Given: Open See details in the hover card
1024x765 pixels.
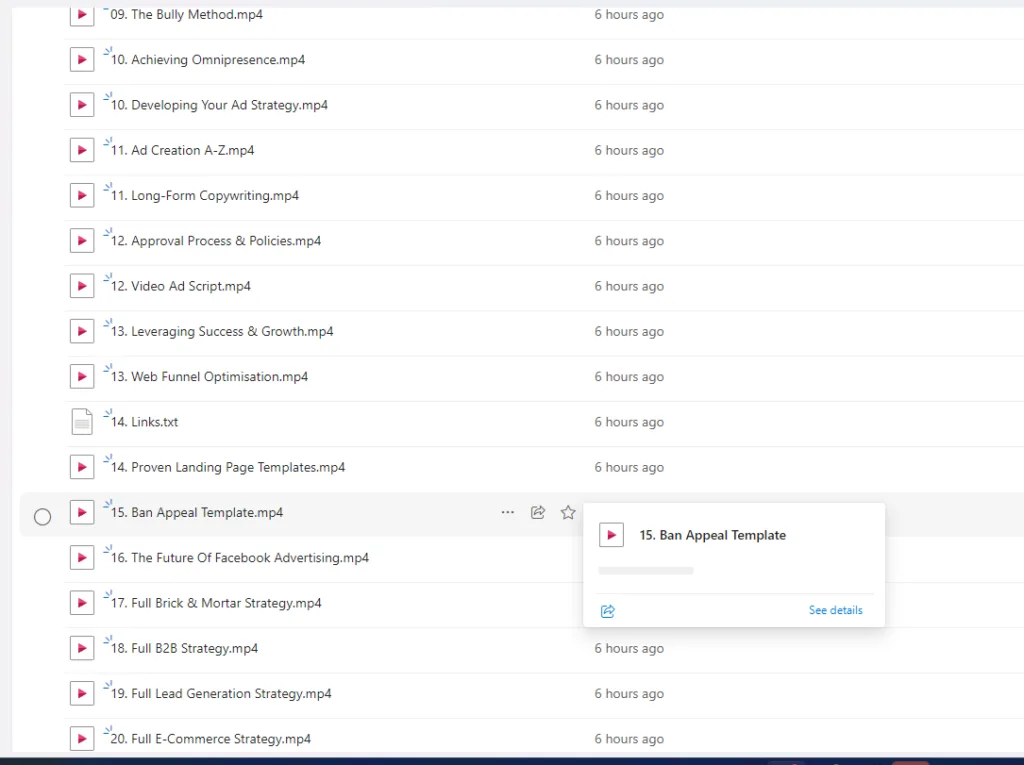Looking at the screenshot, I should (835, 610).
